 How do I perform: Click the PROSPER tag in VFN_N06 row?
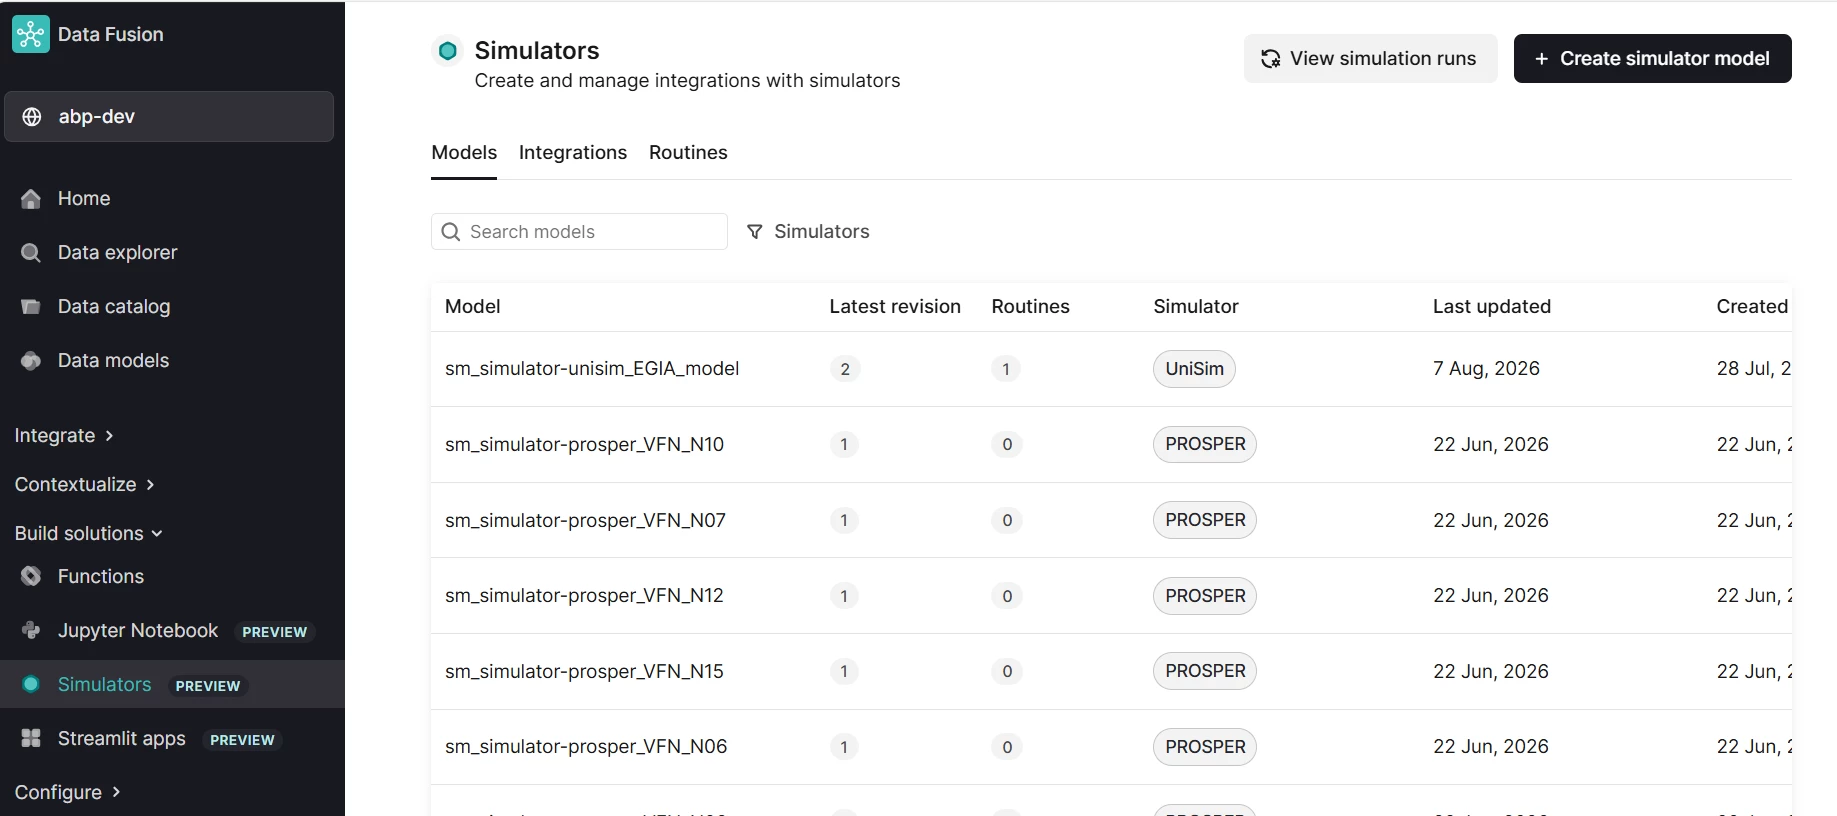pos(1205,747)
